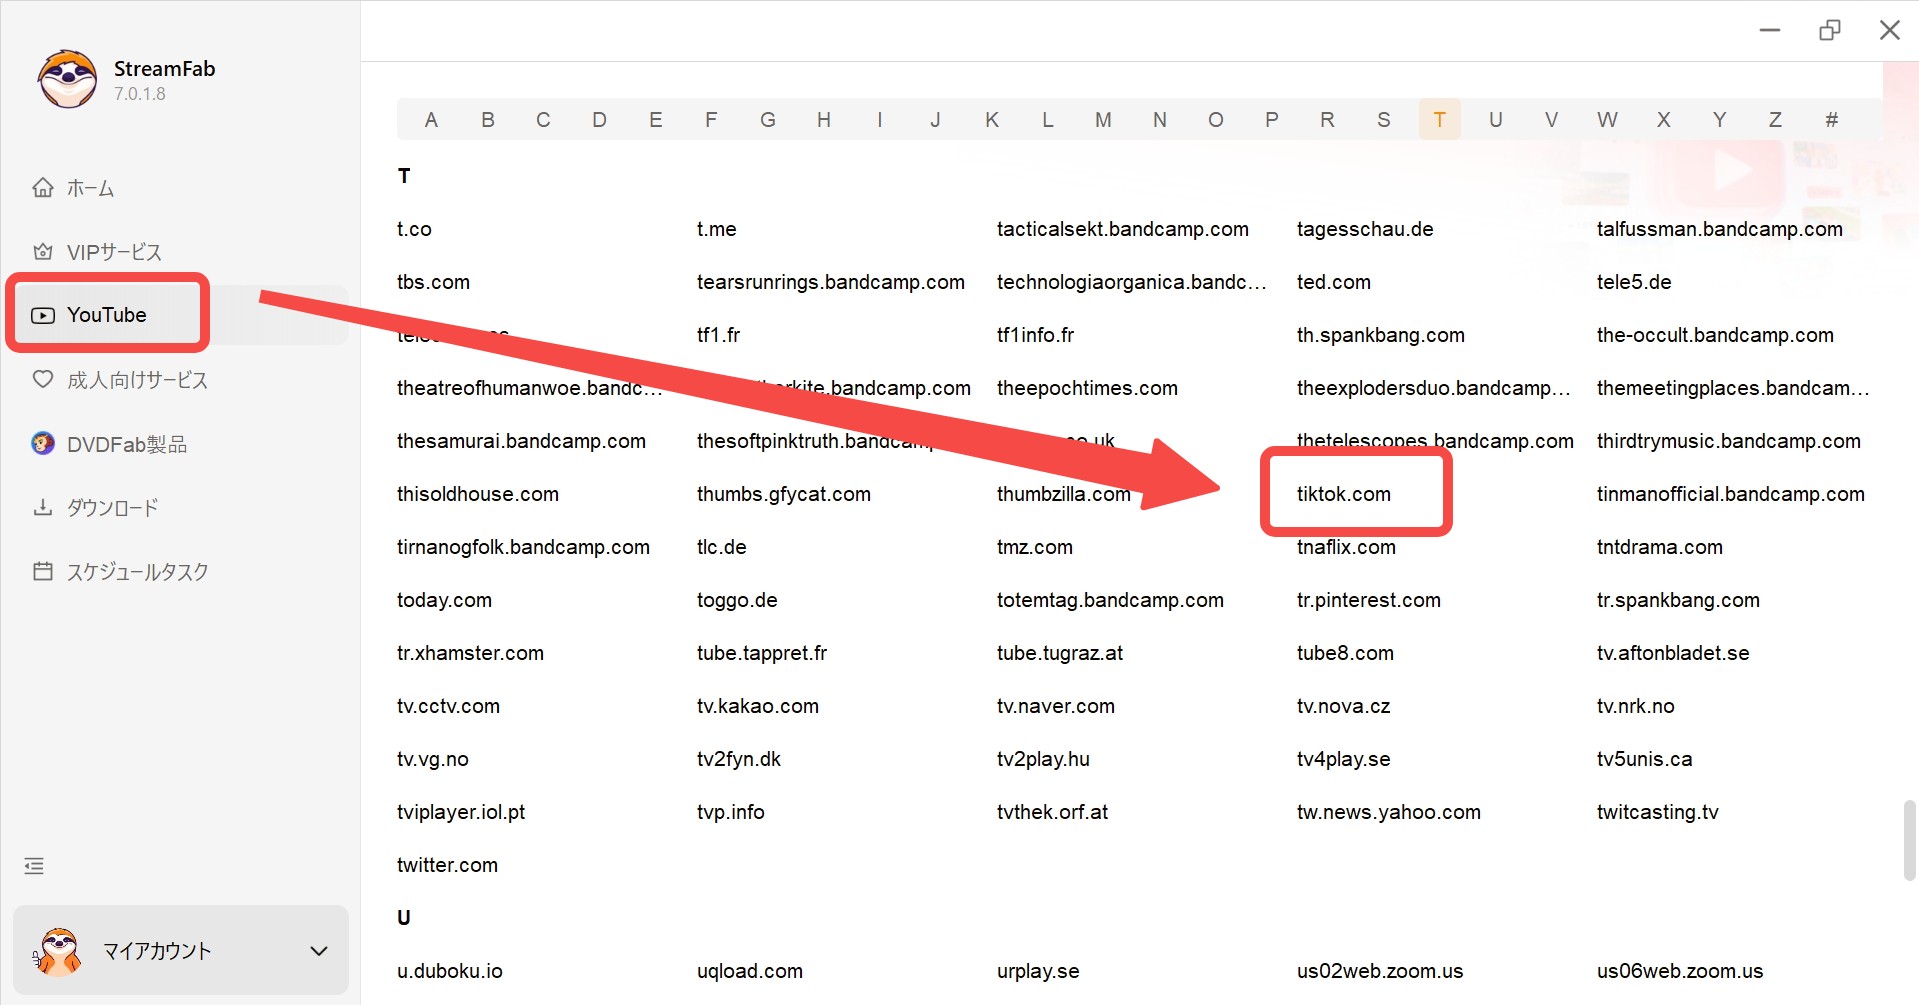Minimize the StreamFab window

point(1769,30)
